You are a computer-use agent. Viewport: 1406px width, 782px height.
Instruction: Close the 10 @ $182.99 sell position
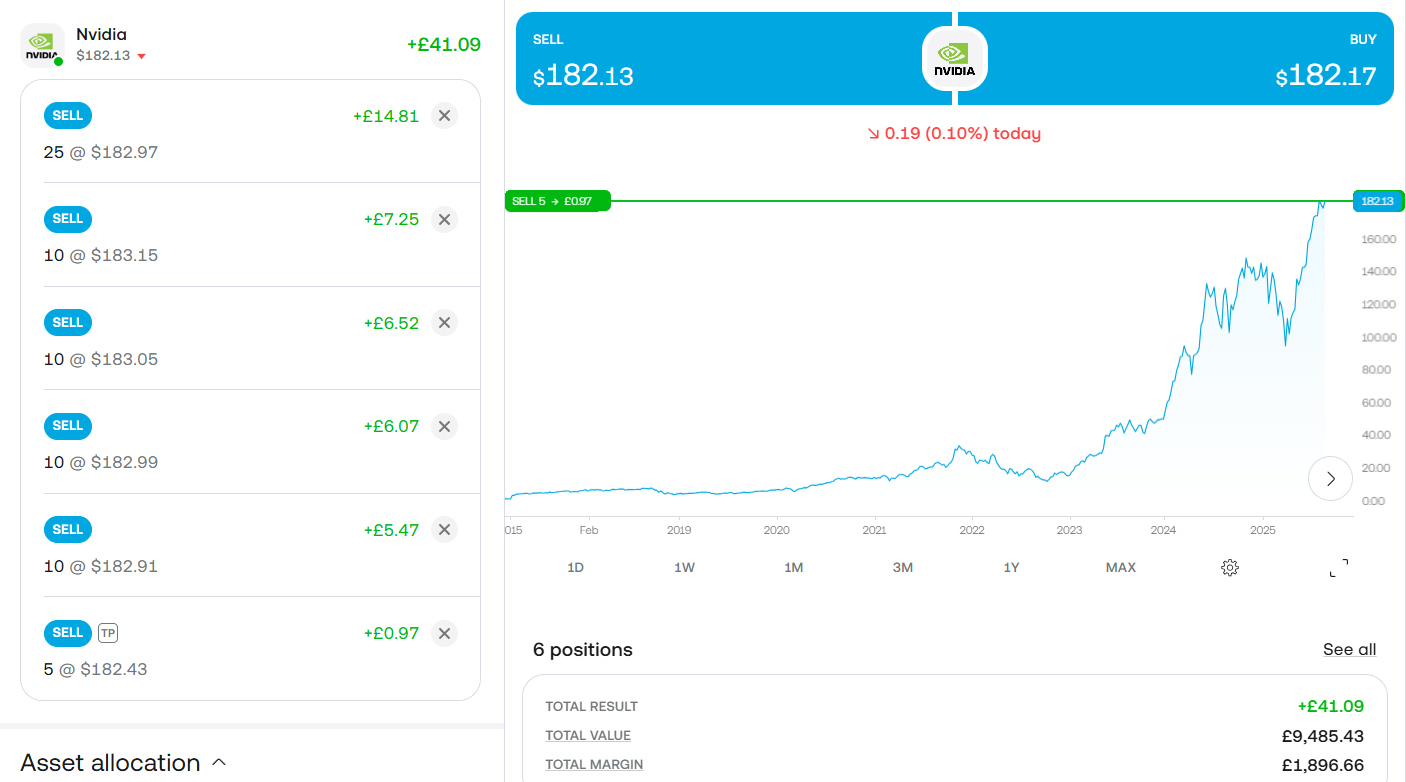[445, 426]
